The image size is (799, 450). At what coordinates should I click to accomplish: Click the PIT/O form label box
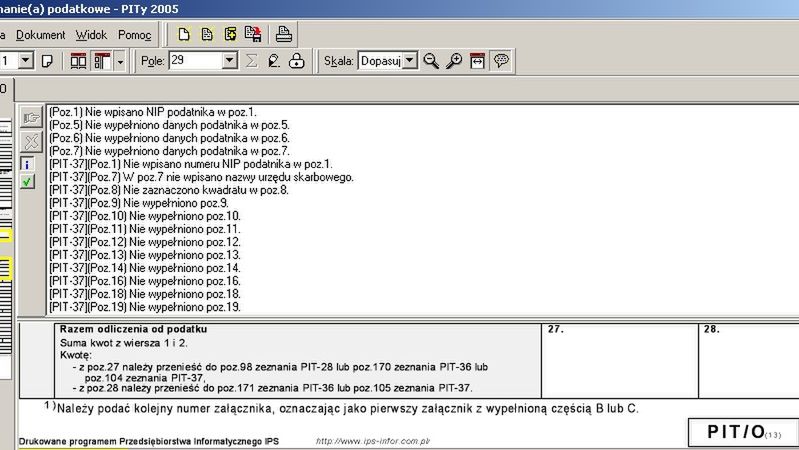click(743, 432)
